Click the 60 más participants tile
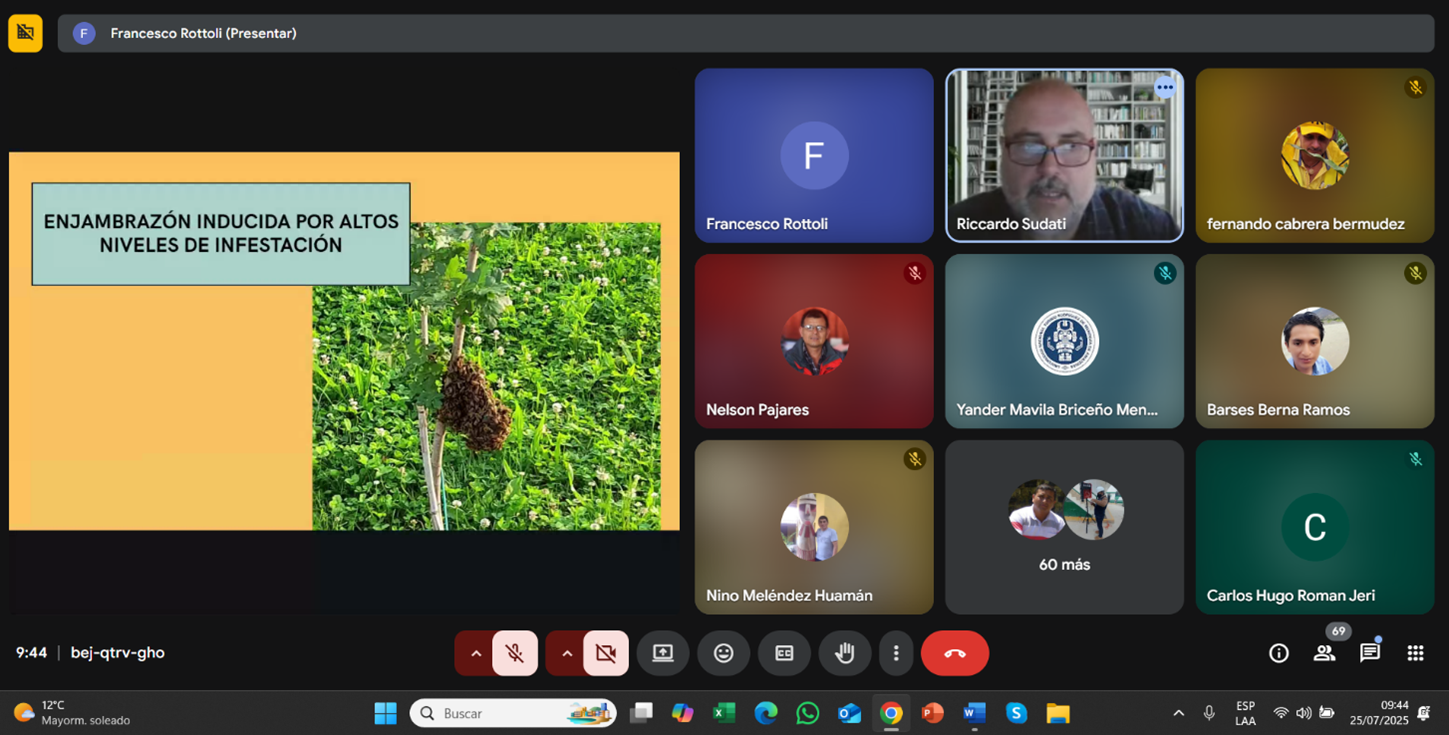 pyautogui.click(x=1064, y=527)
